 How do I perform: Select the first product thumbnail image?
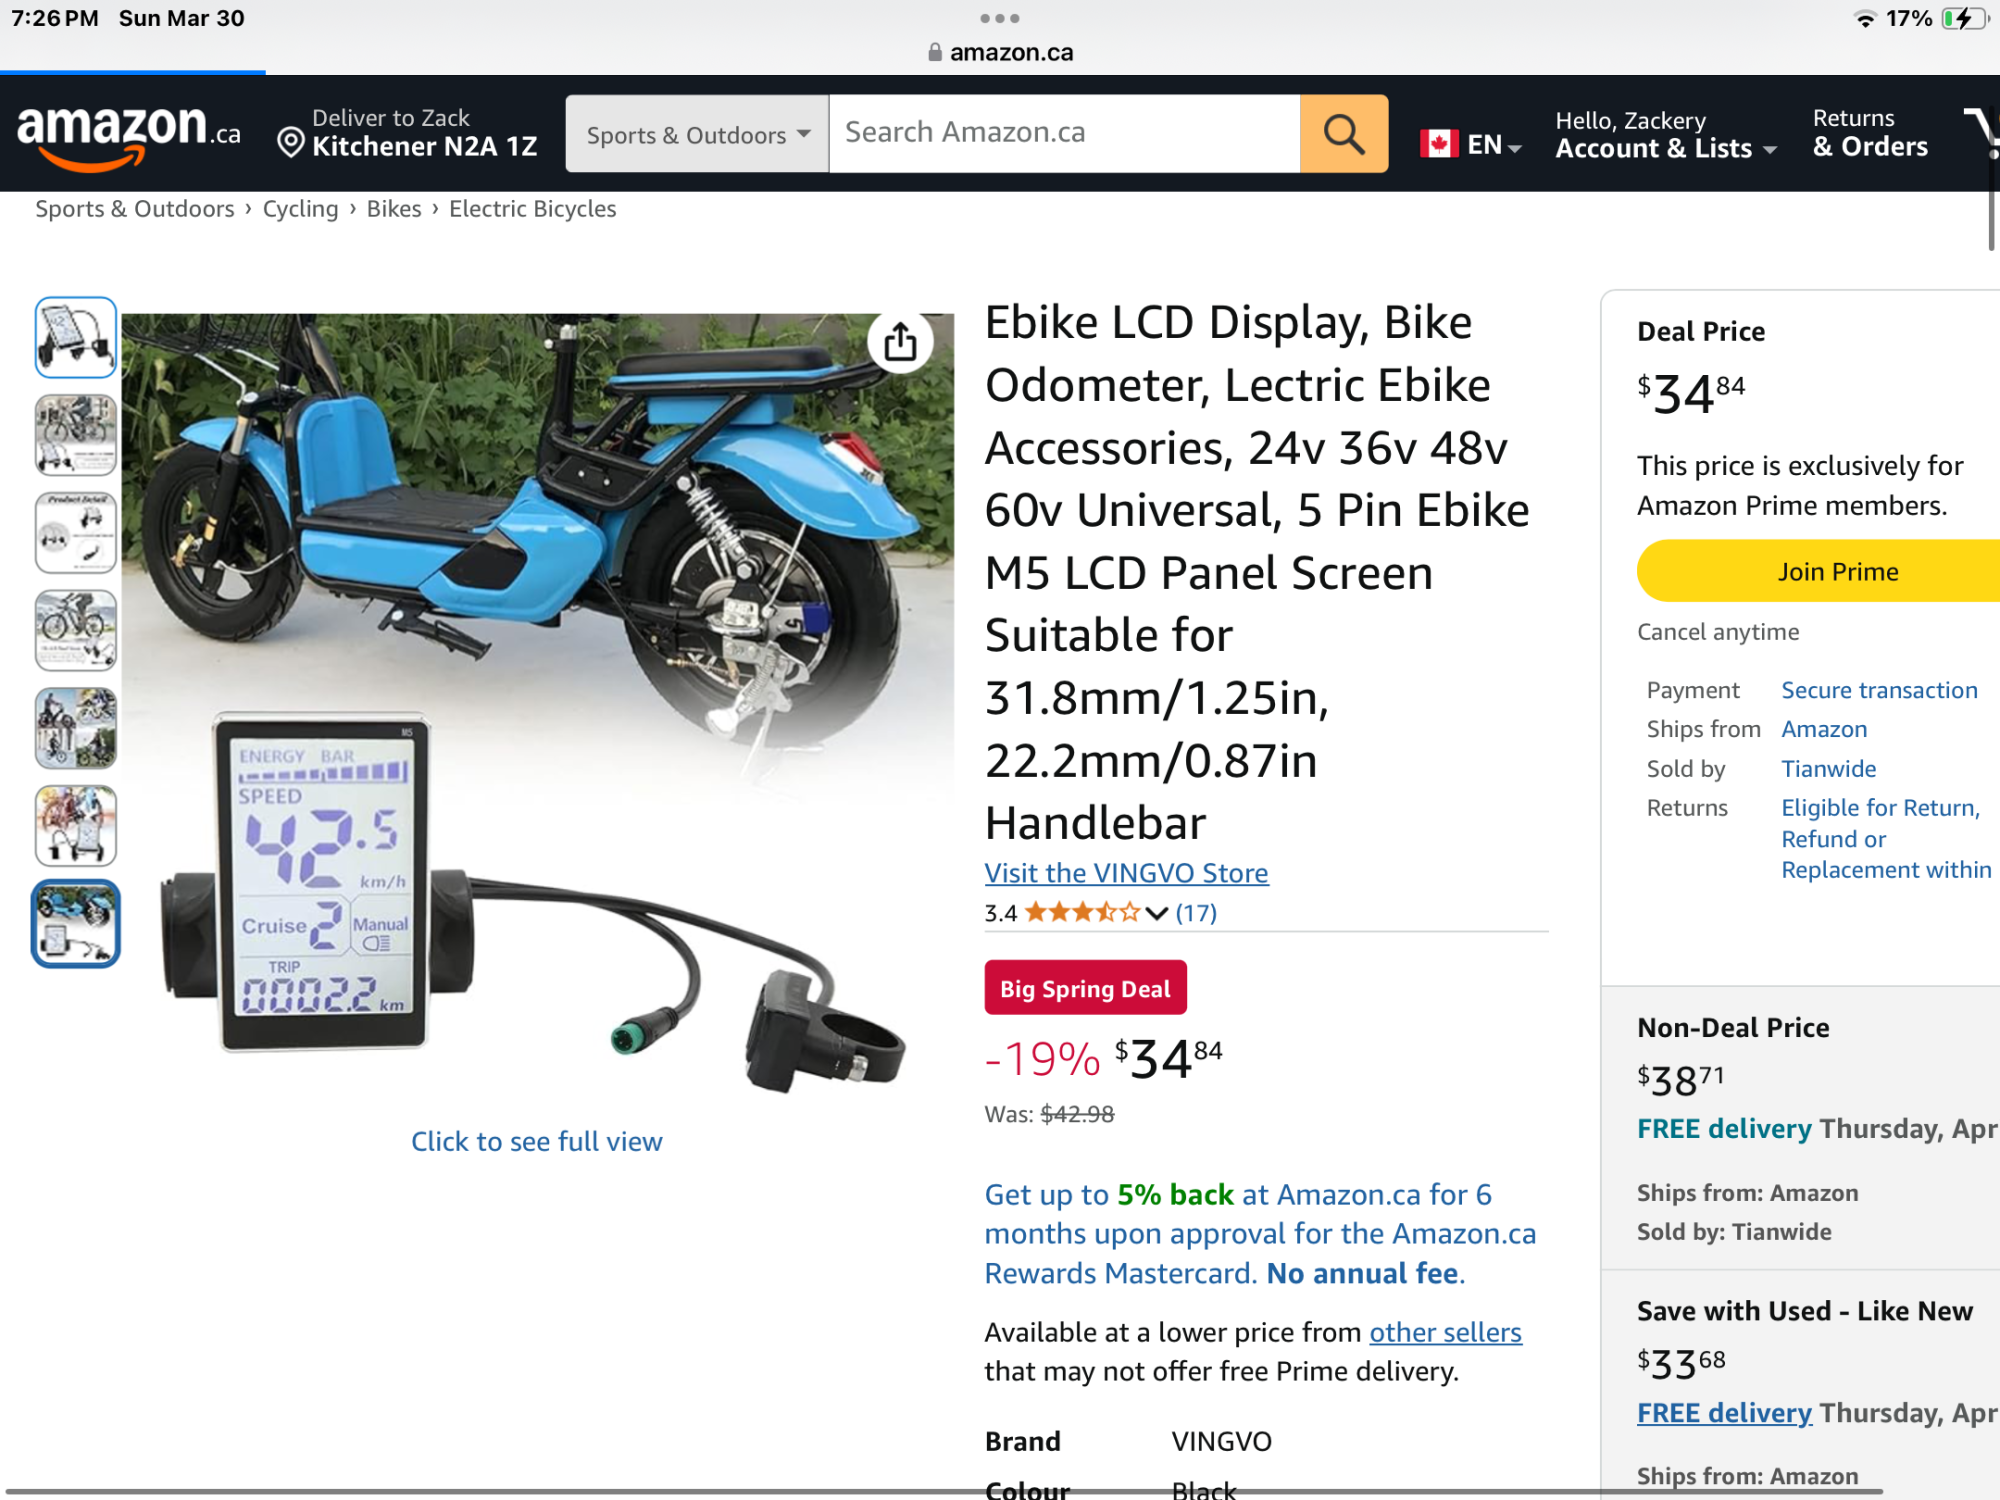click(76, 337)
